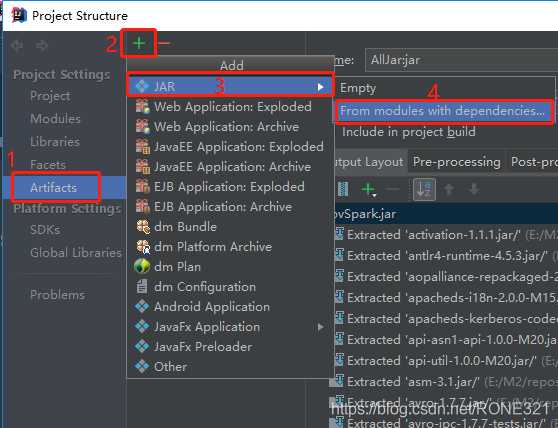Select the Spark.jar root output row
The width and height of the screenshot is (558, 428).
[x=446, y=214]
